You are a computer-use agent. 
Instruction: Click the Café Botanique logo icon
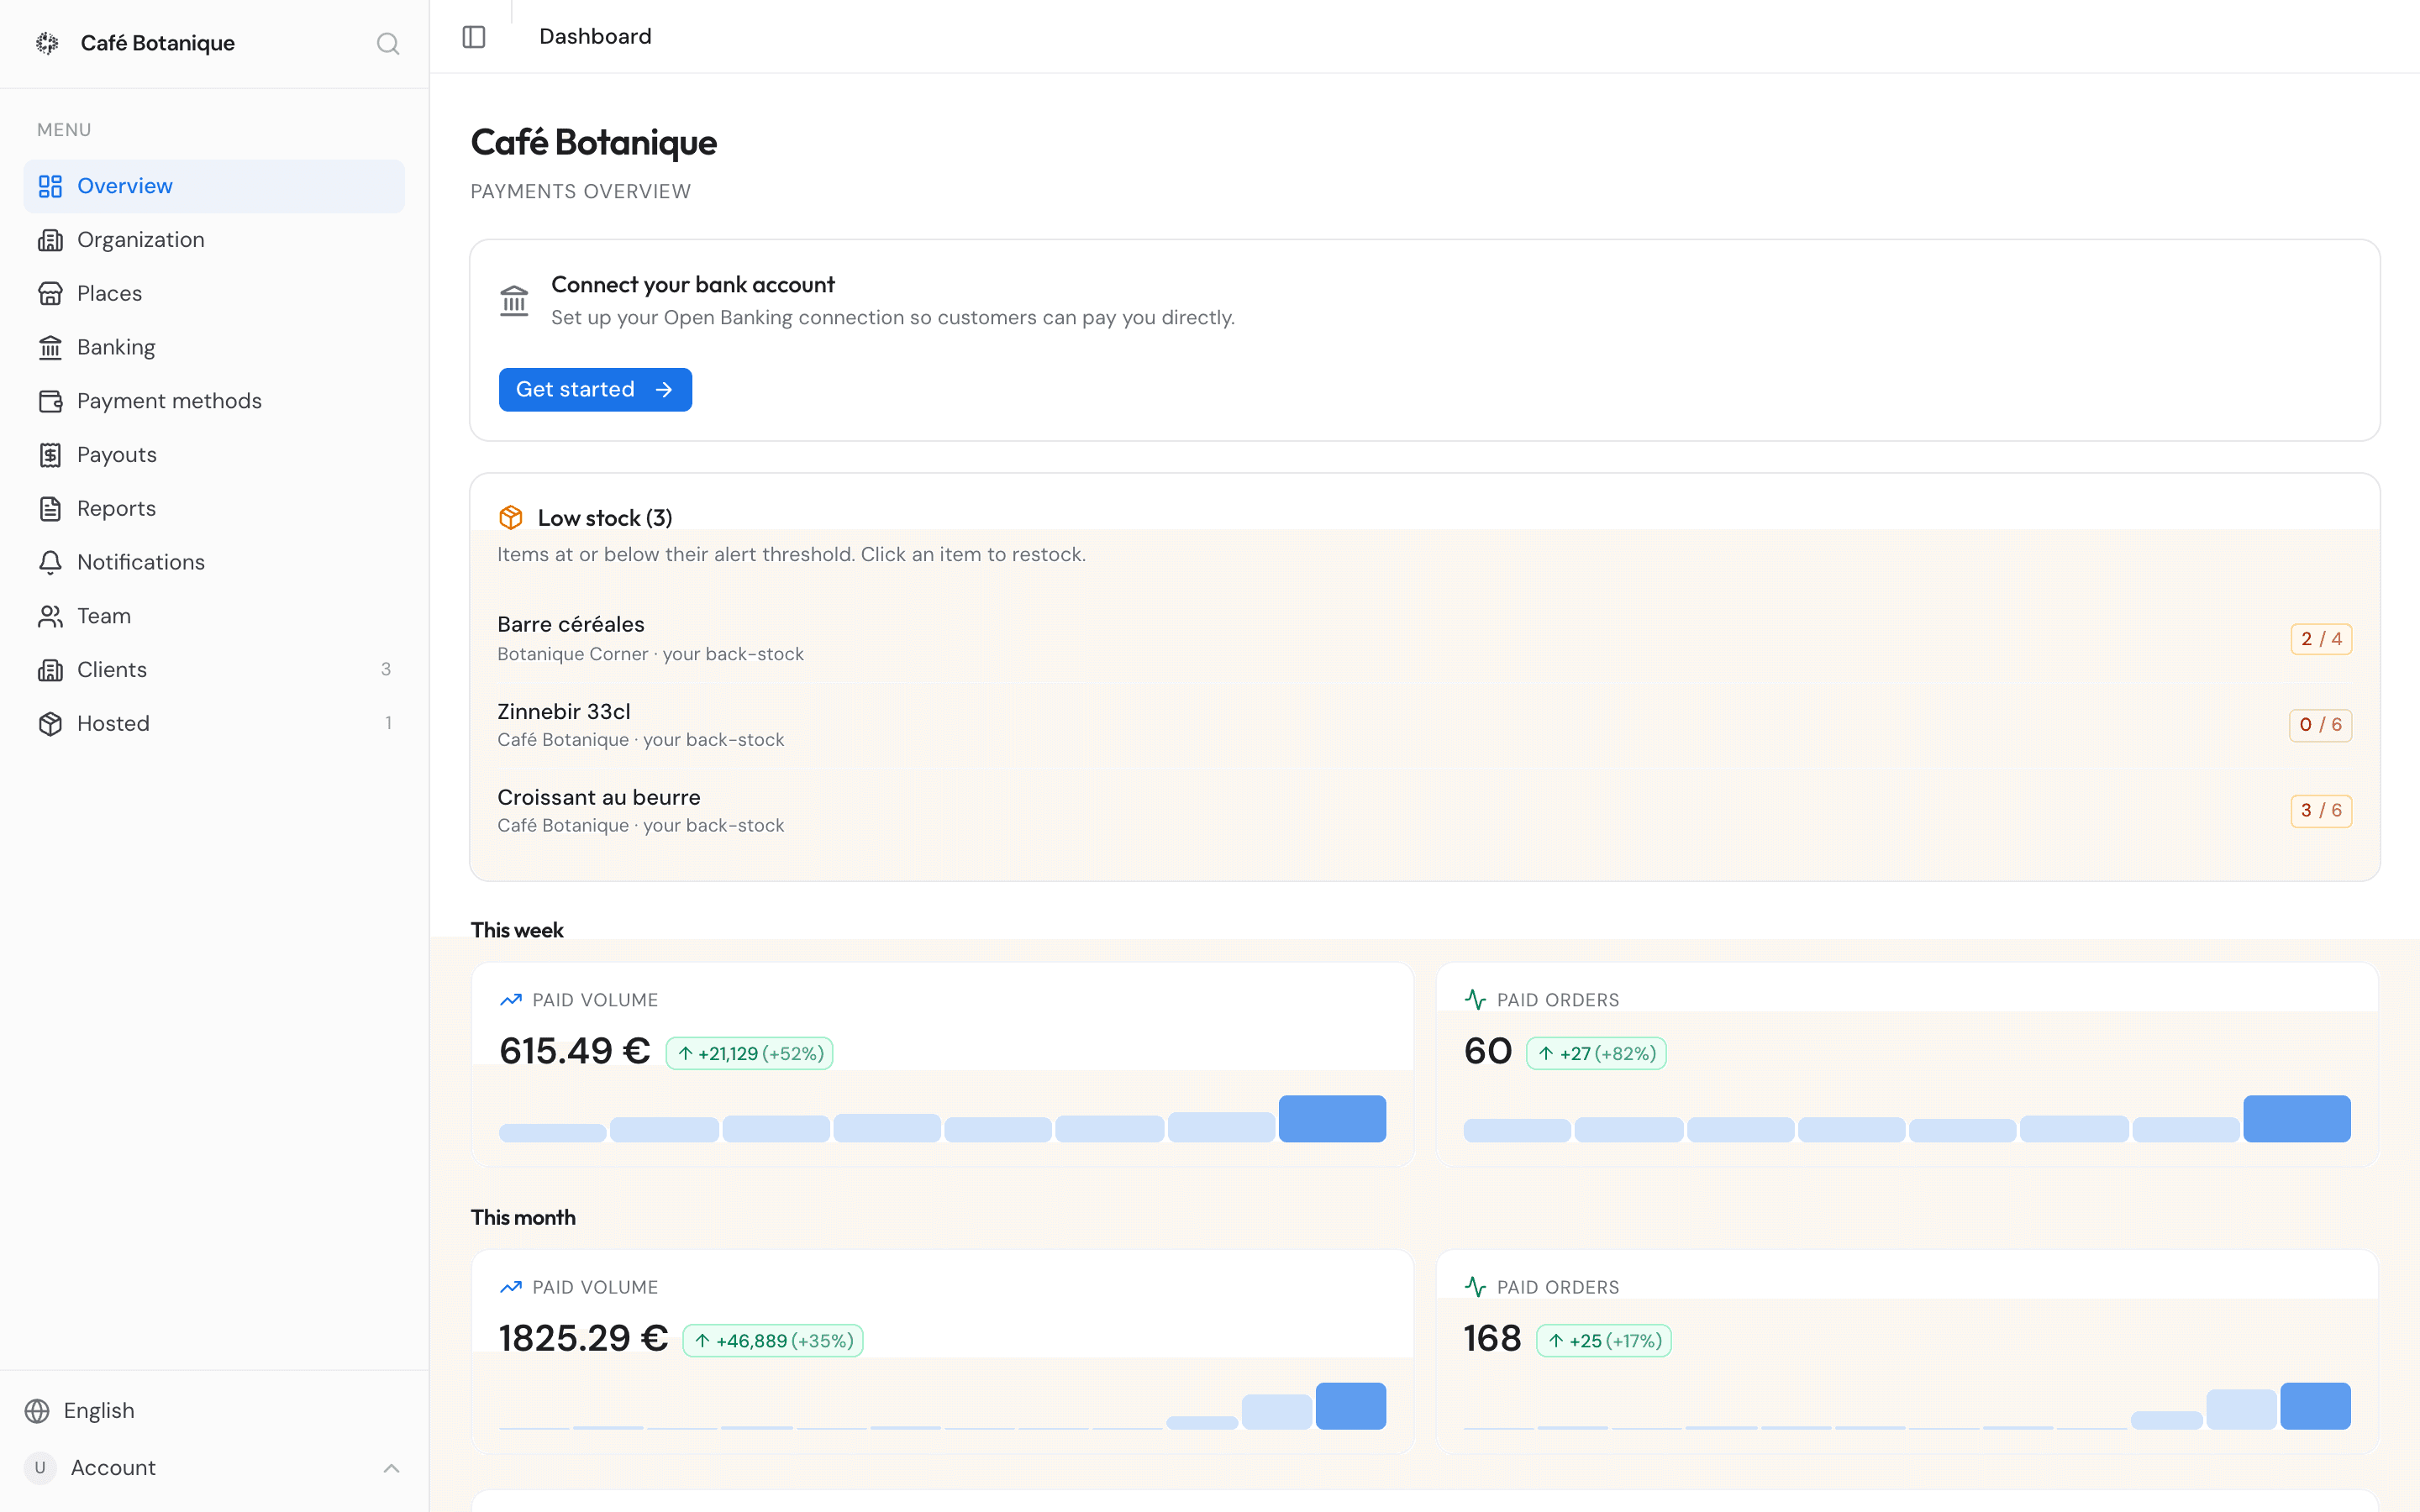click(47, 43)
